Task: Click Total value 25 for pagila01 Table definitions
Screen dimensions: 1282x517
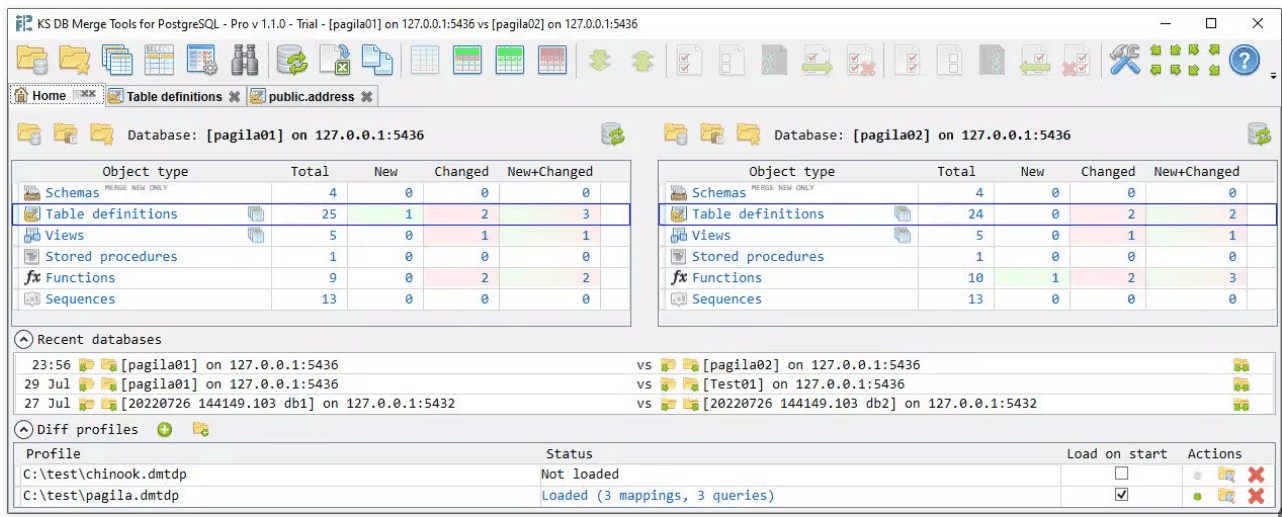Action: coord(329,214)
